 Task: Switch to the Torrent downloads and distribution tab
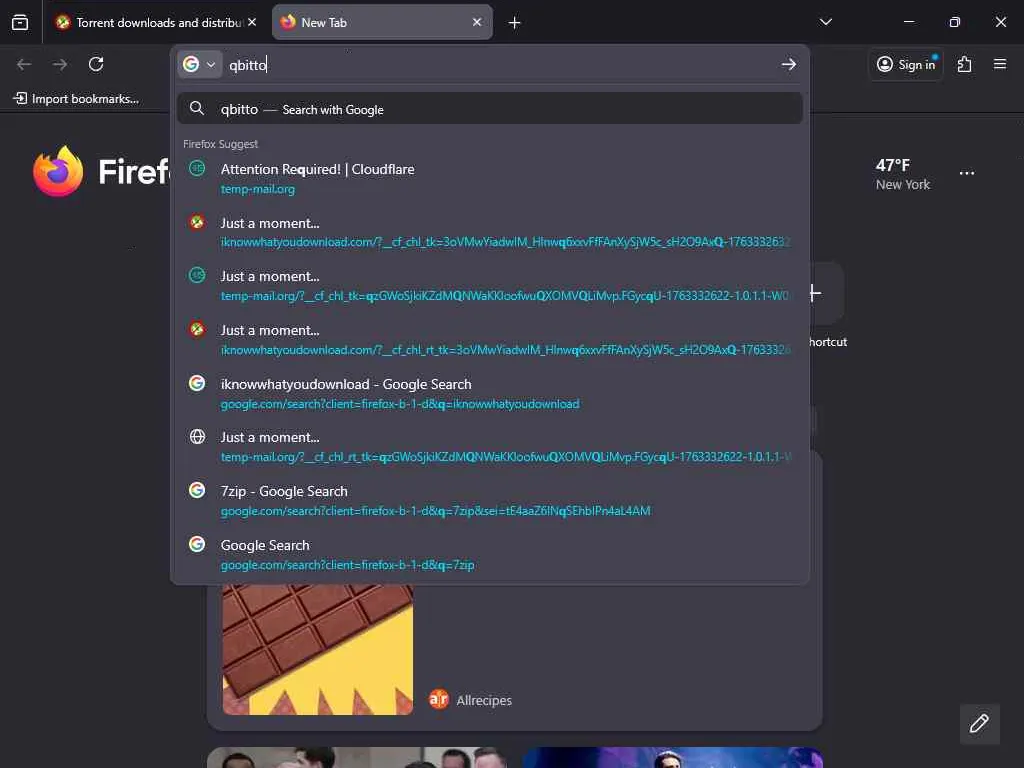(155, 22)
